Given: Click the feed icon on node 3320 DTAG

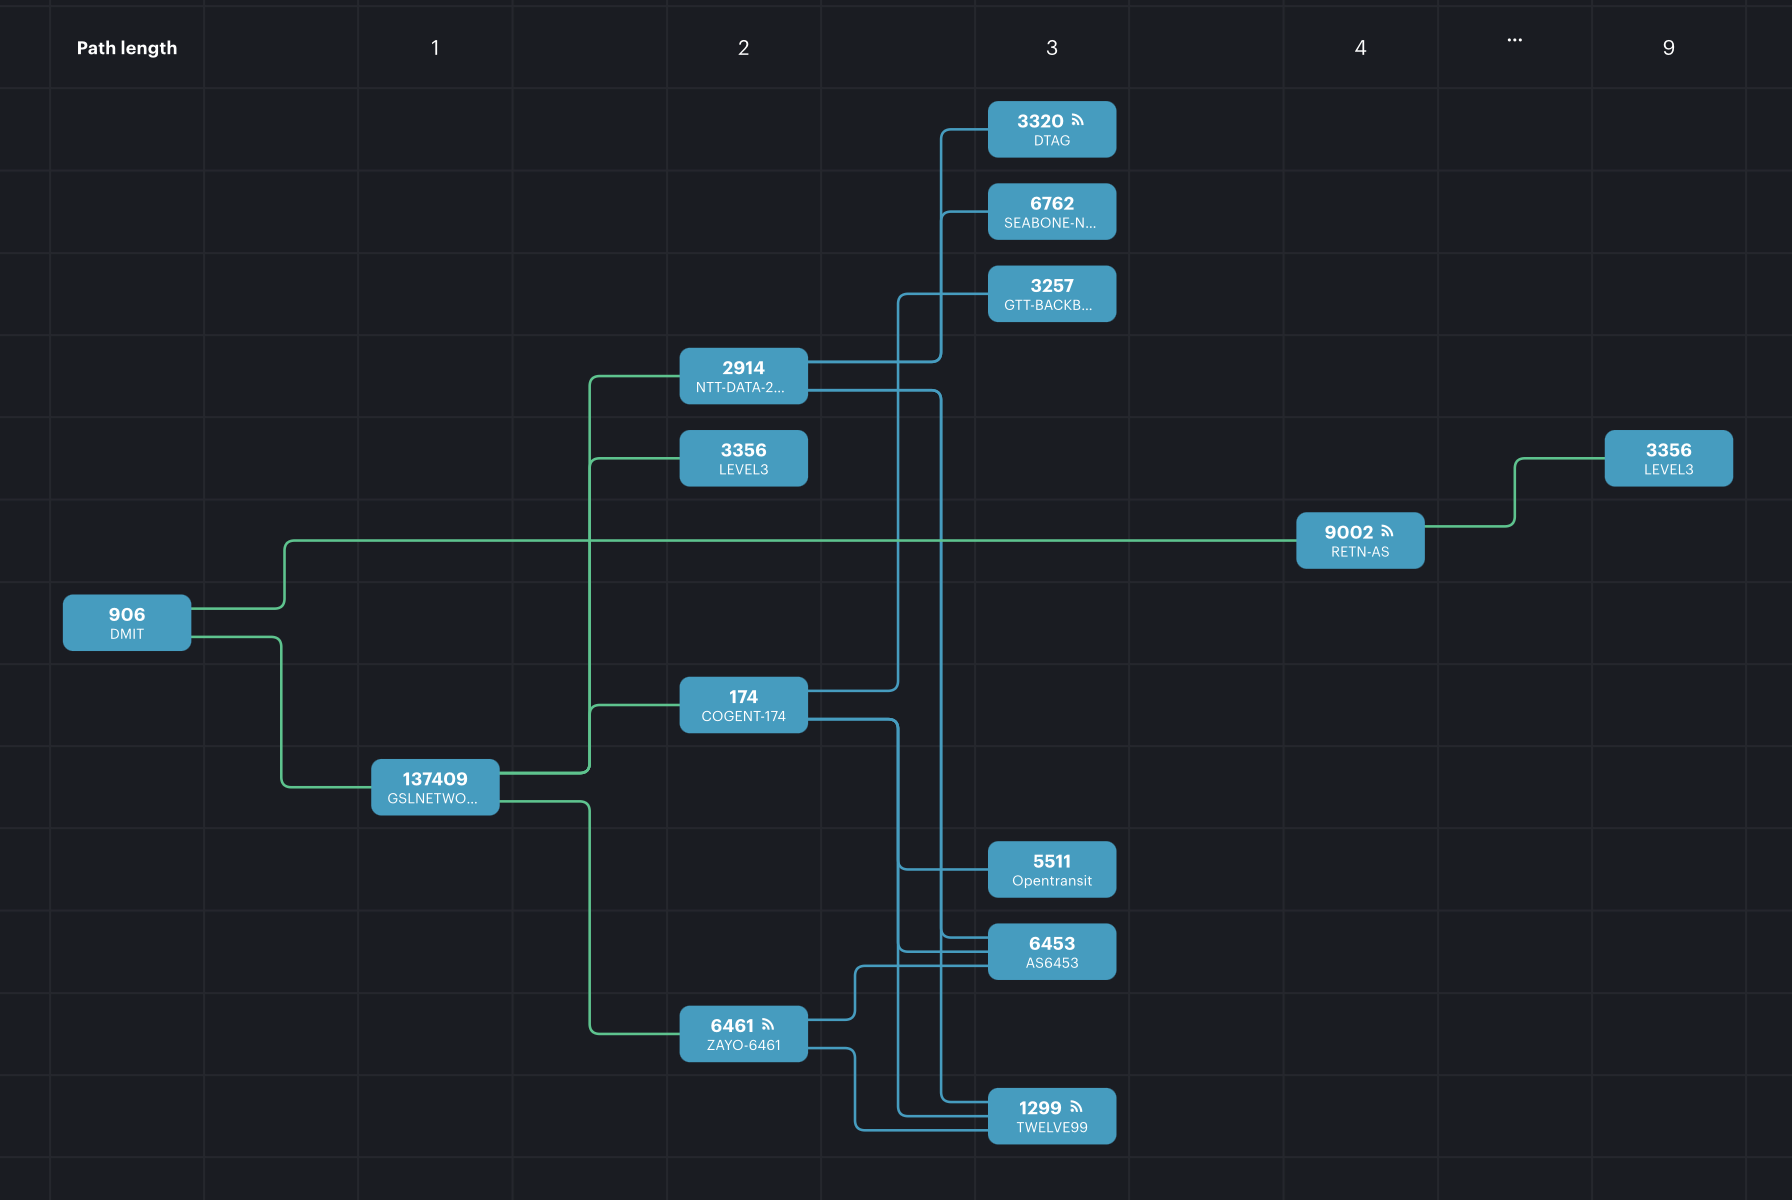Looking at the screenshot, I should coord(1077,120).
